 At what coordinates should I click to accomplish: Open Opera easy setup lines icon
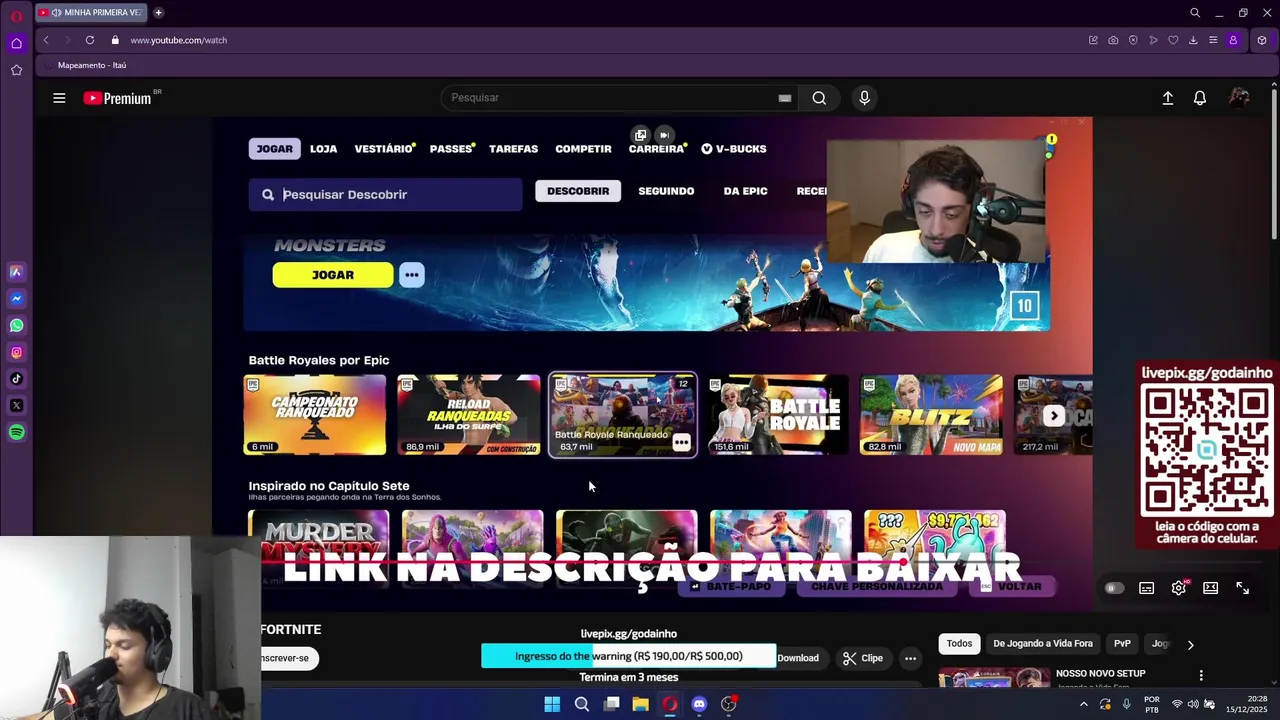point(1213,40)
